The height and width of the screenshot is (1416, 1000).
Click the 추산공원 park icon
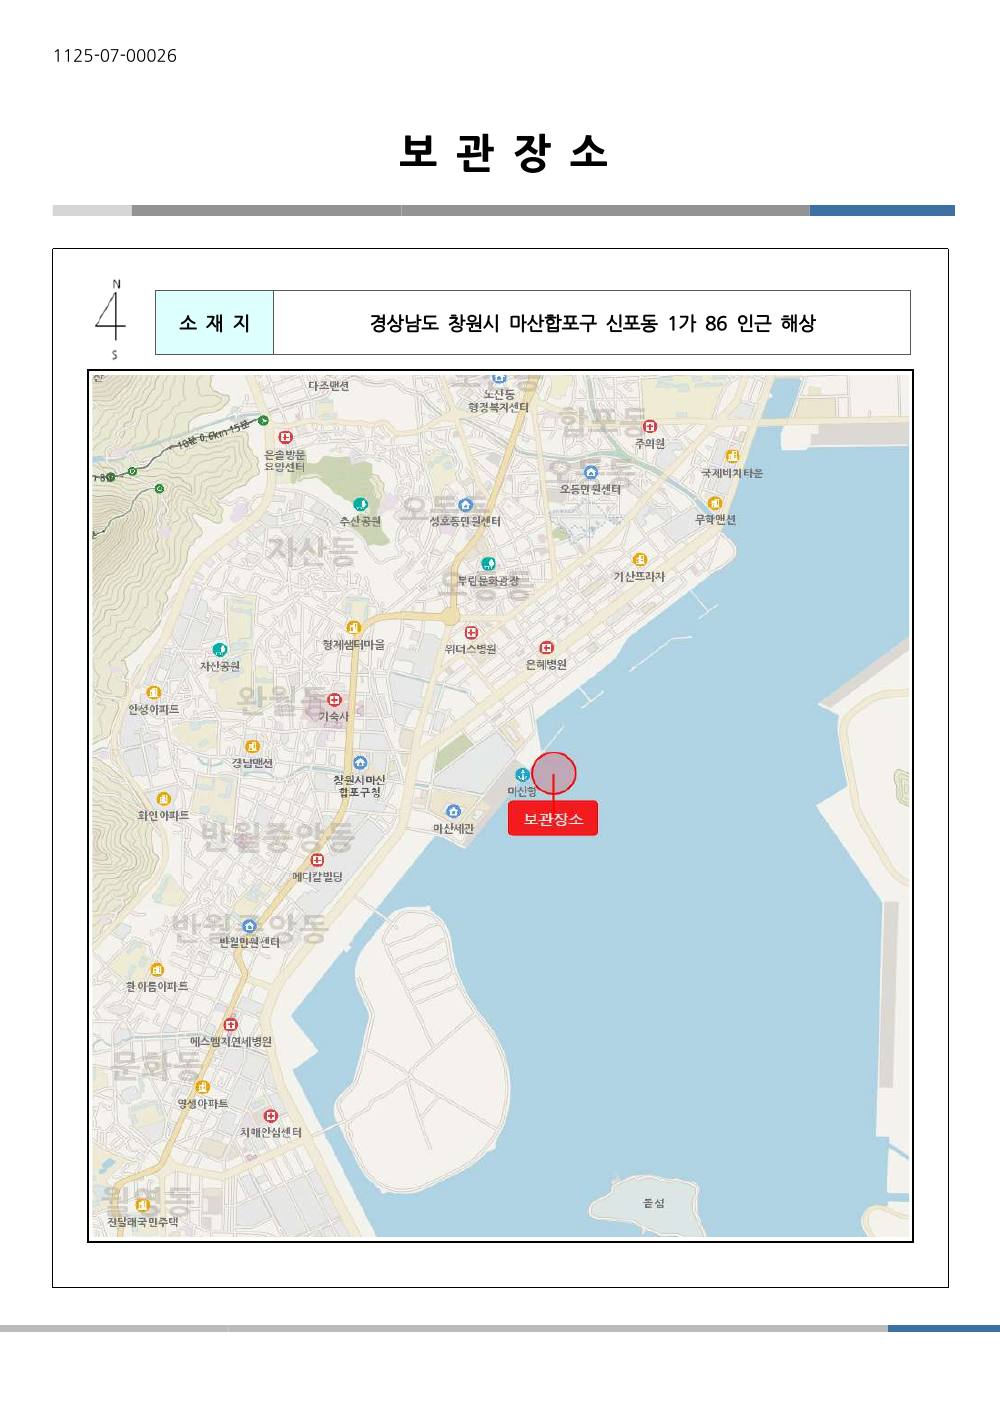click(360, 505)
